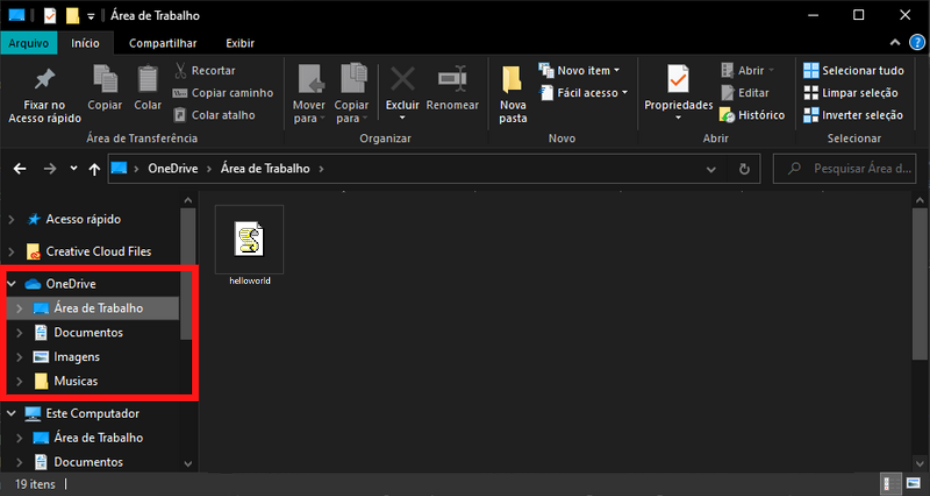Image resolution: width=930 pixels, height=496 pixels.
Task: Switch to details view in status bar
Action: point(891,485)
